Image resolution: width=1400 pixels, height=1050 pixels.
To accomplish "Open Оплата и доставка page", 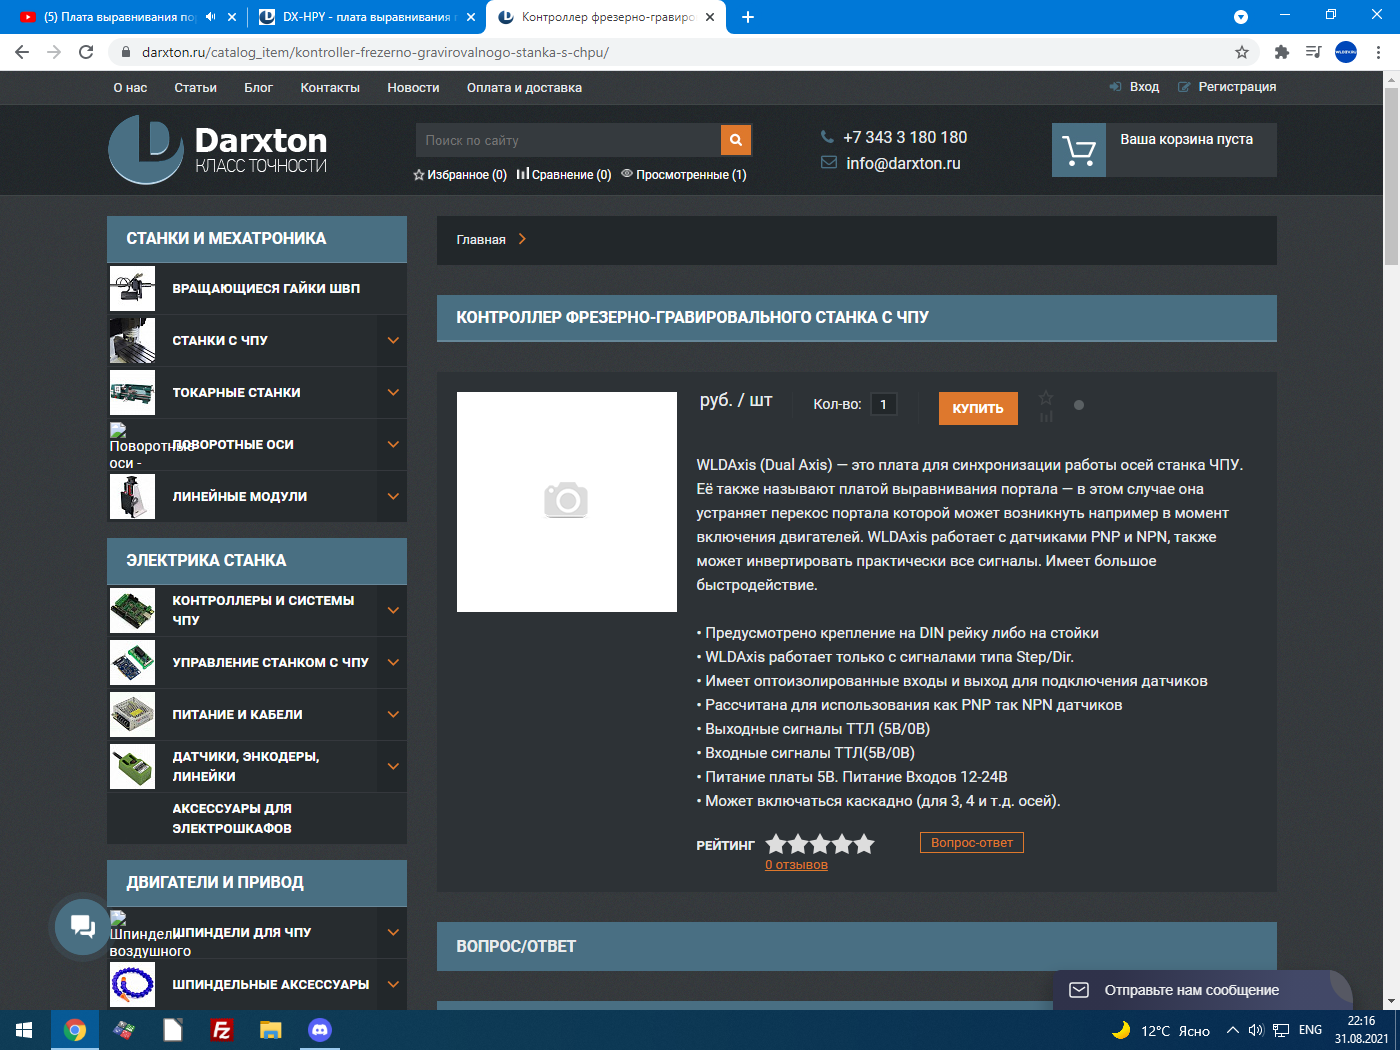I will tap(524, 88).
